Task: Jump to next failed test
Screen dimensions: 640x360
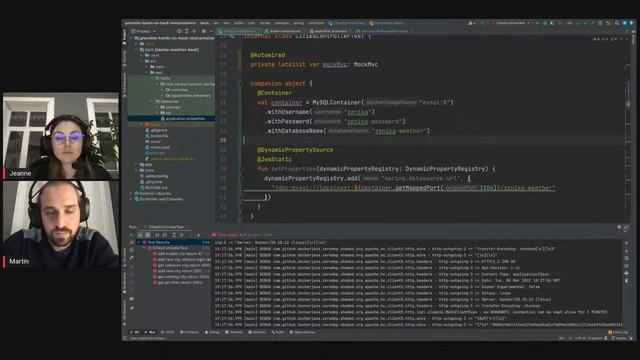Action: 198,235
